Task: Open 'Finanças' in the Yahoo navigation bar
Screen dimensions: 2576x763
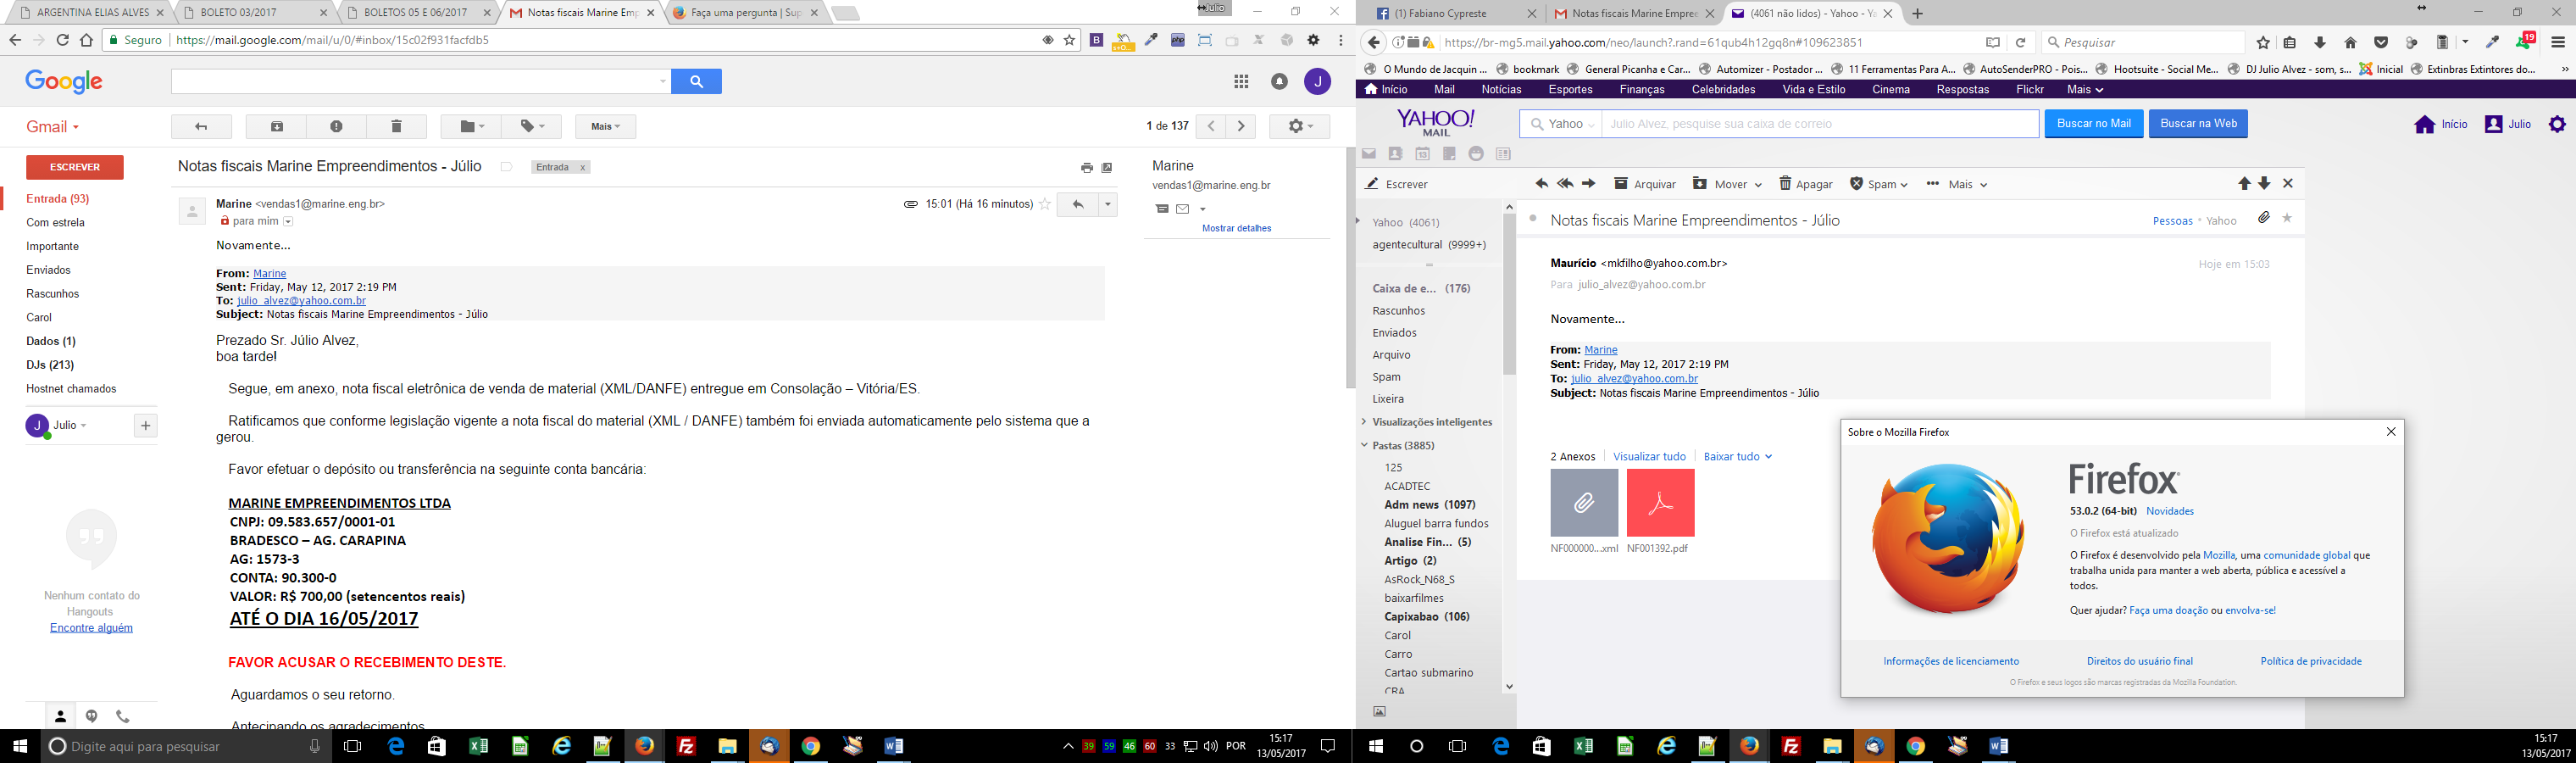Action: click(1642, 90)
